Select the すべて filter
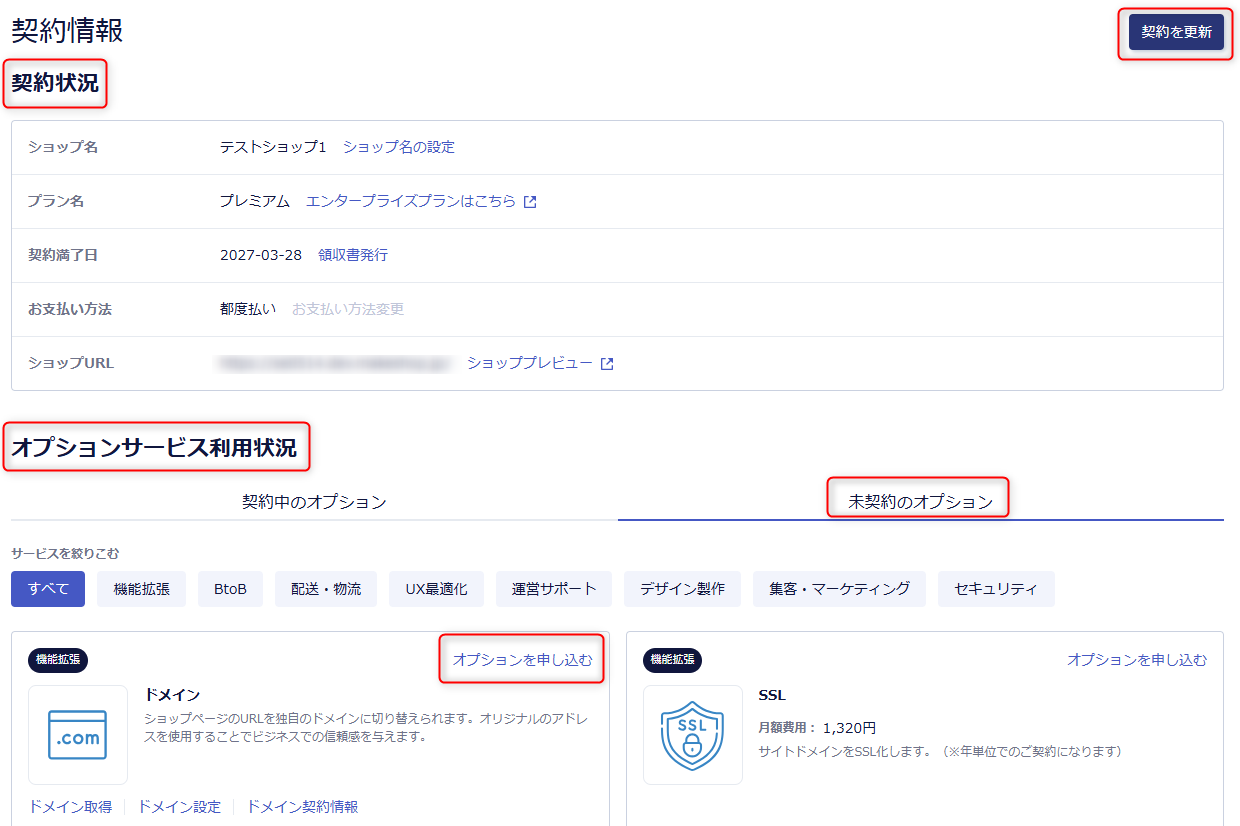 click(48, 589)
